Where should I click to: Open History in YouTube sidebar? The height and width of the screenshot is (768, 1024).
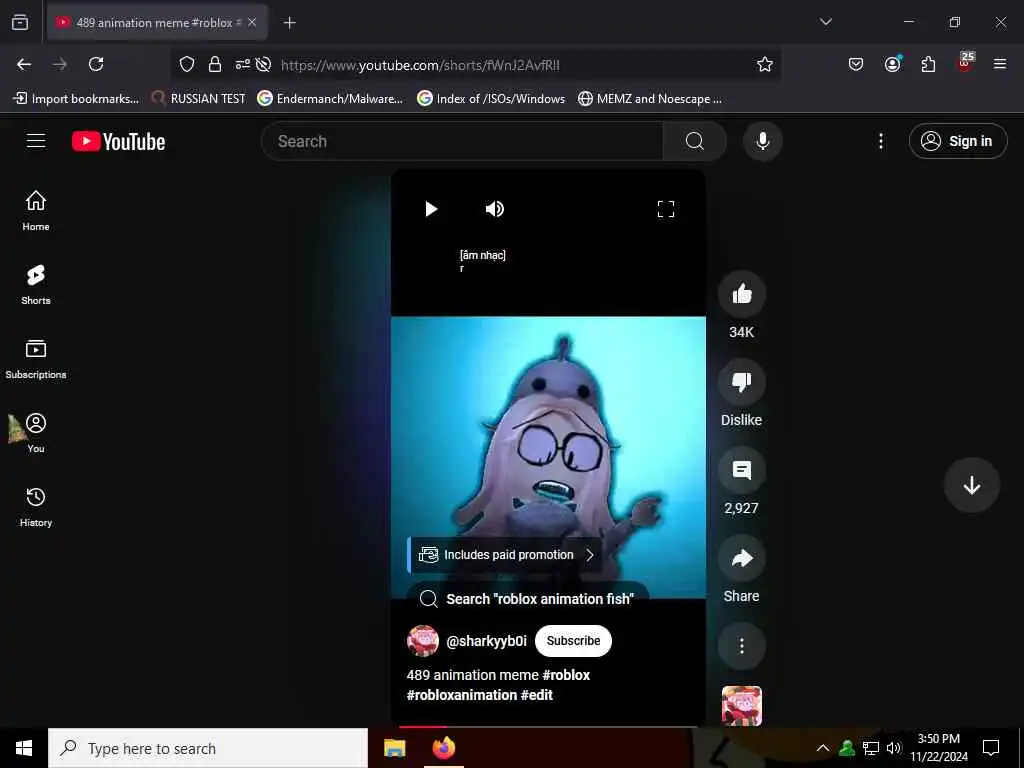(x=36, y=507)
